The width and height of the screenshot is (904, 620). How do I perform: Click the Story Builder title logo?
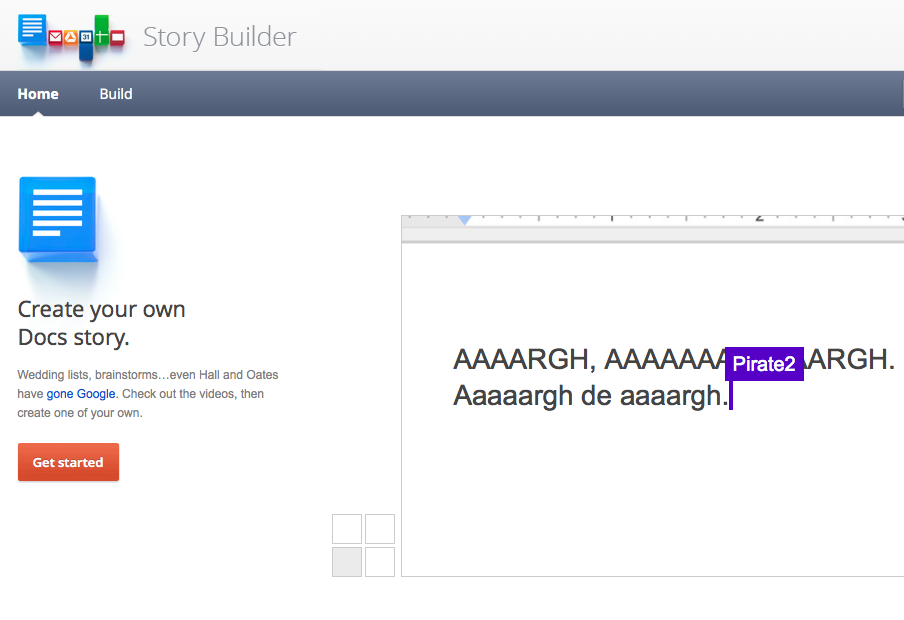(219, 37)
